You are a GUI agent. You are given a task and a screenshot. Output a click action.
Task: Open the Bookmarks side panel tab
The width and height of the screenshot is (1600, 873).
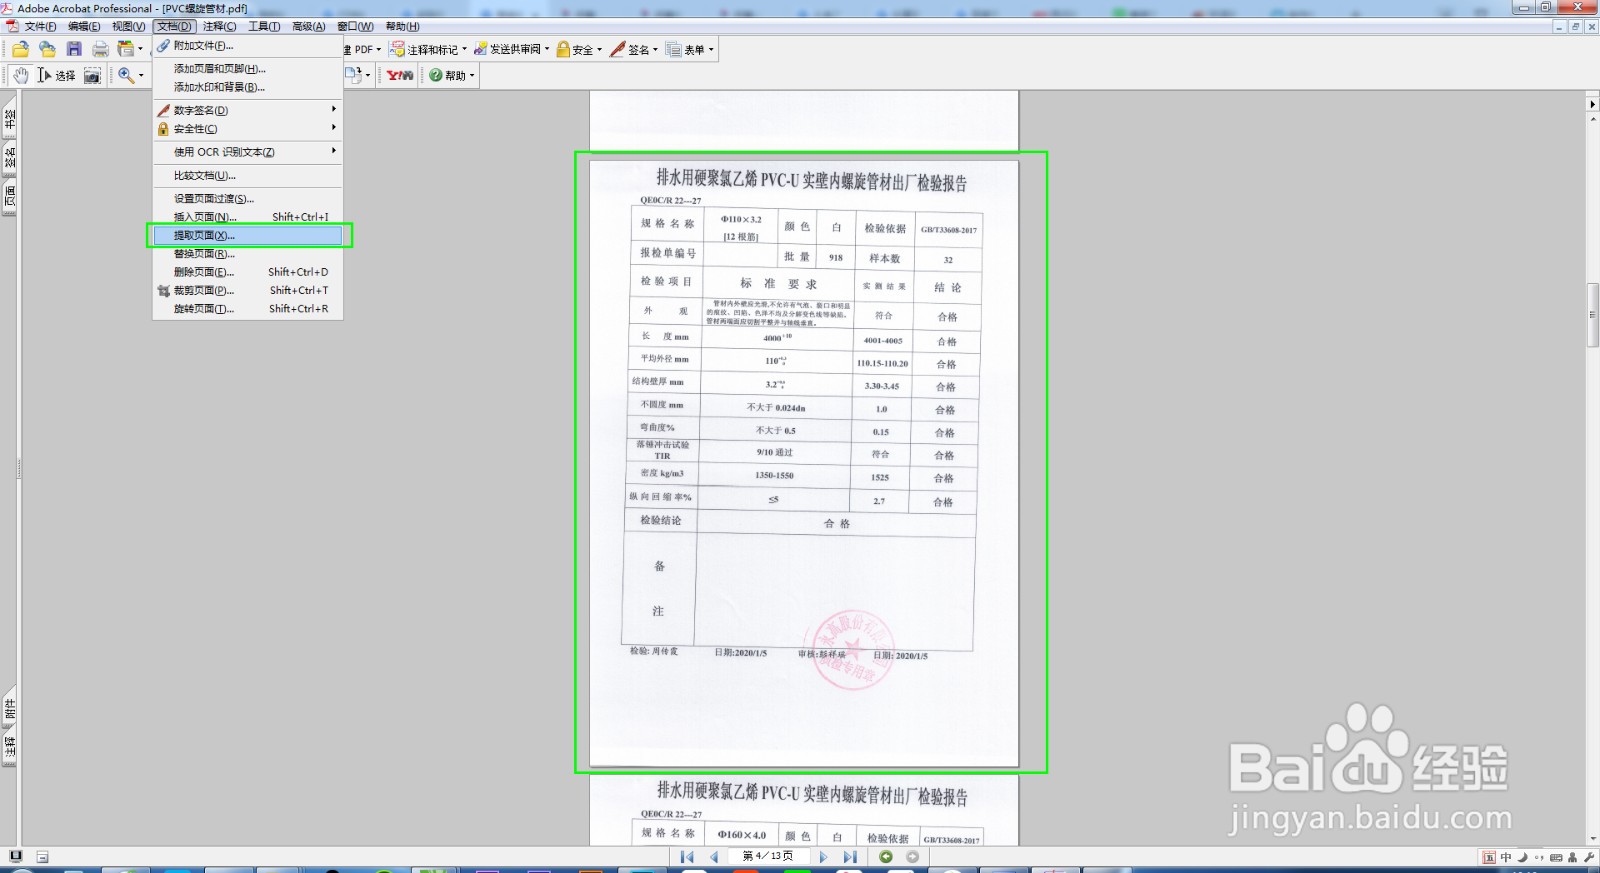coord(9,119)
